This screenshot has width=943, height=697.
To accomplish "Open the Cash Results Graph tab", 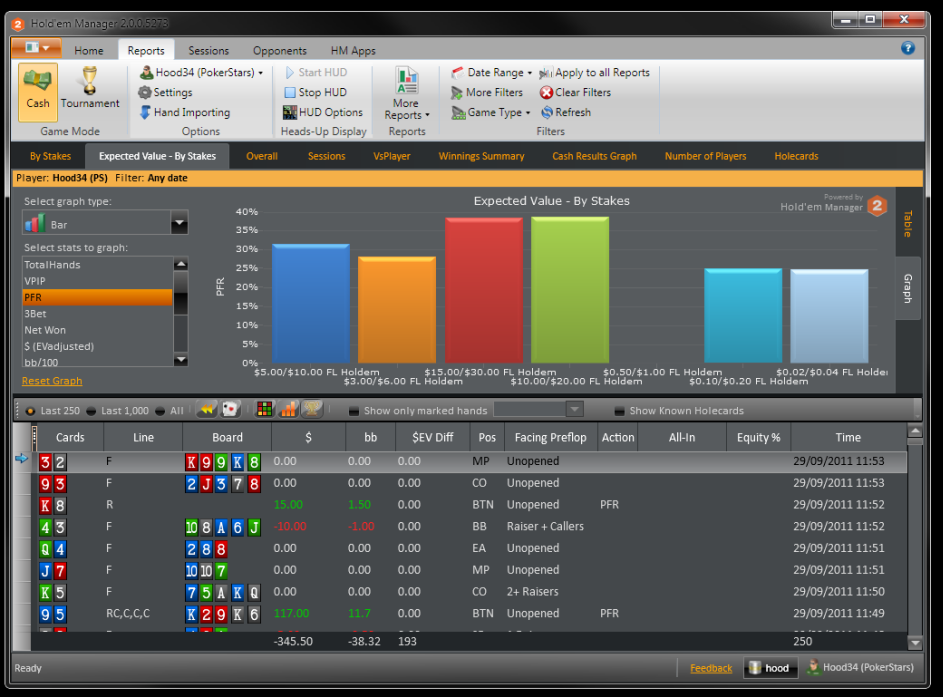I will (x=594, y=156).
